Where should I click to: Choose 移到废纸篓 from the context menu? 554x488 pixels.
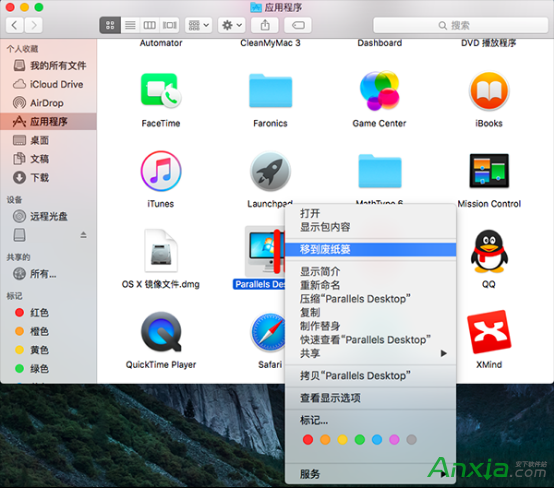[370, 249]
